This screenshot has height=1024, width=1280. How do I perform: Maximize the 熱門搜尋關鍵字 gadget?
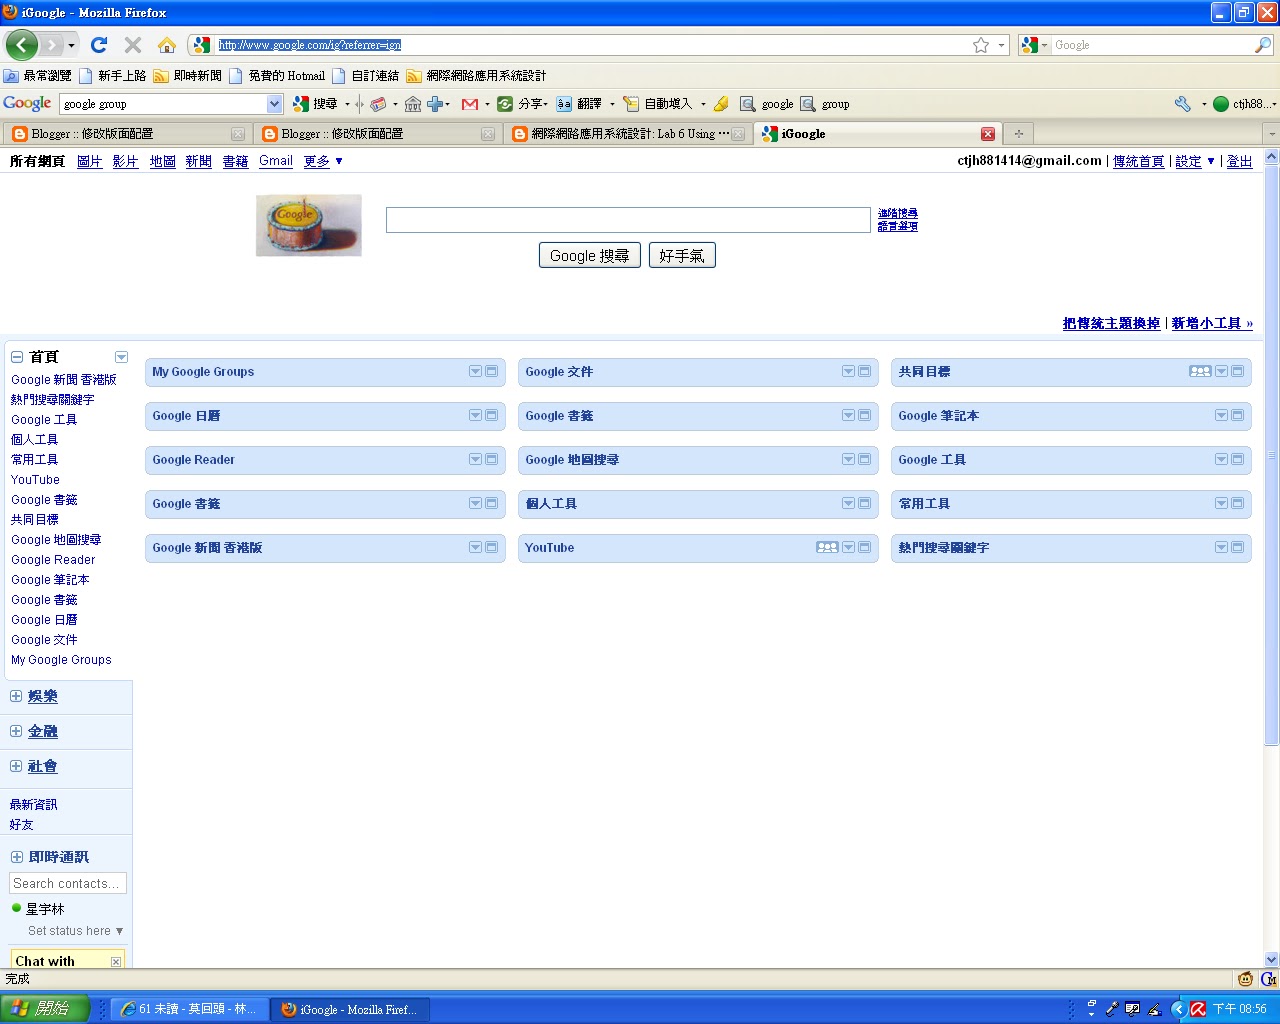(1238, 547)
